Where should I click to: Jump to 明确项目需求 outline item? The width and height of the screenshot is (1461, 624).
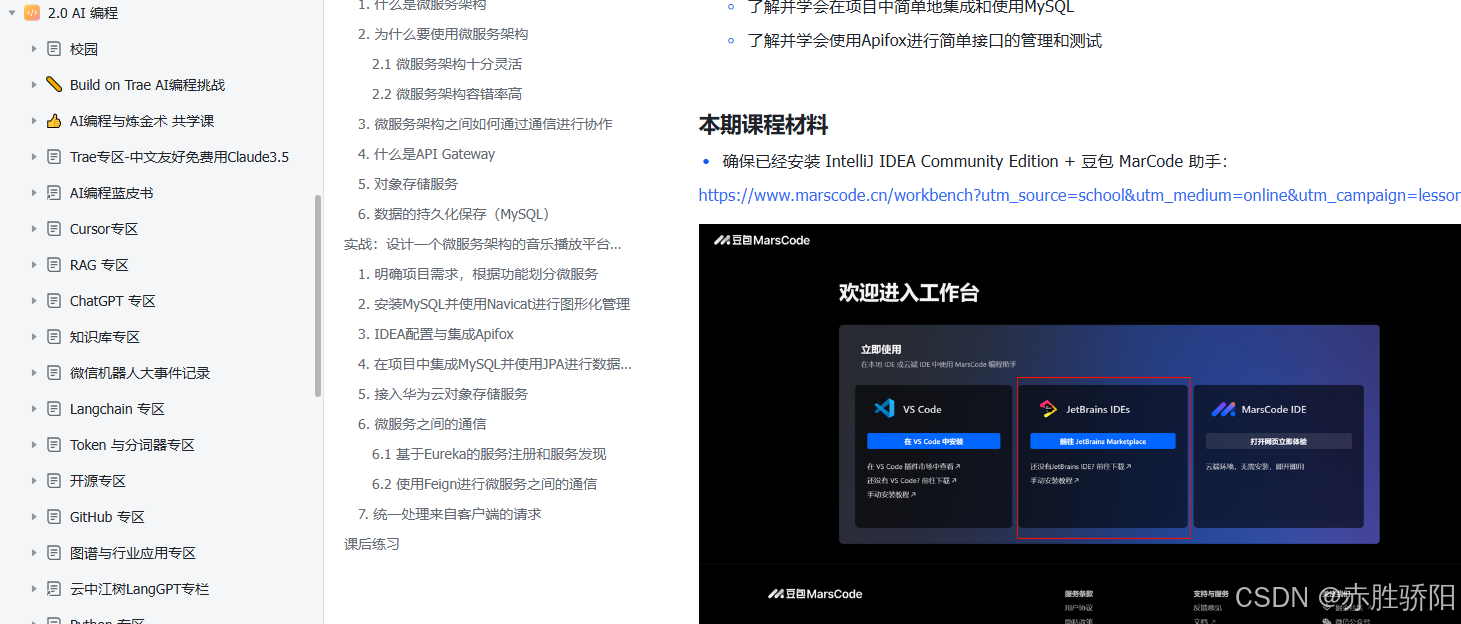click(x=478, y=274)
